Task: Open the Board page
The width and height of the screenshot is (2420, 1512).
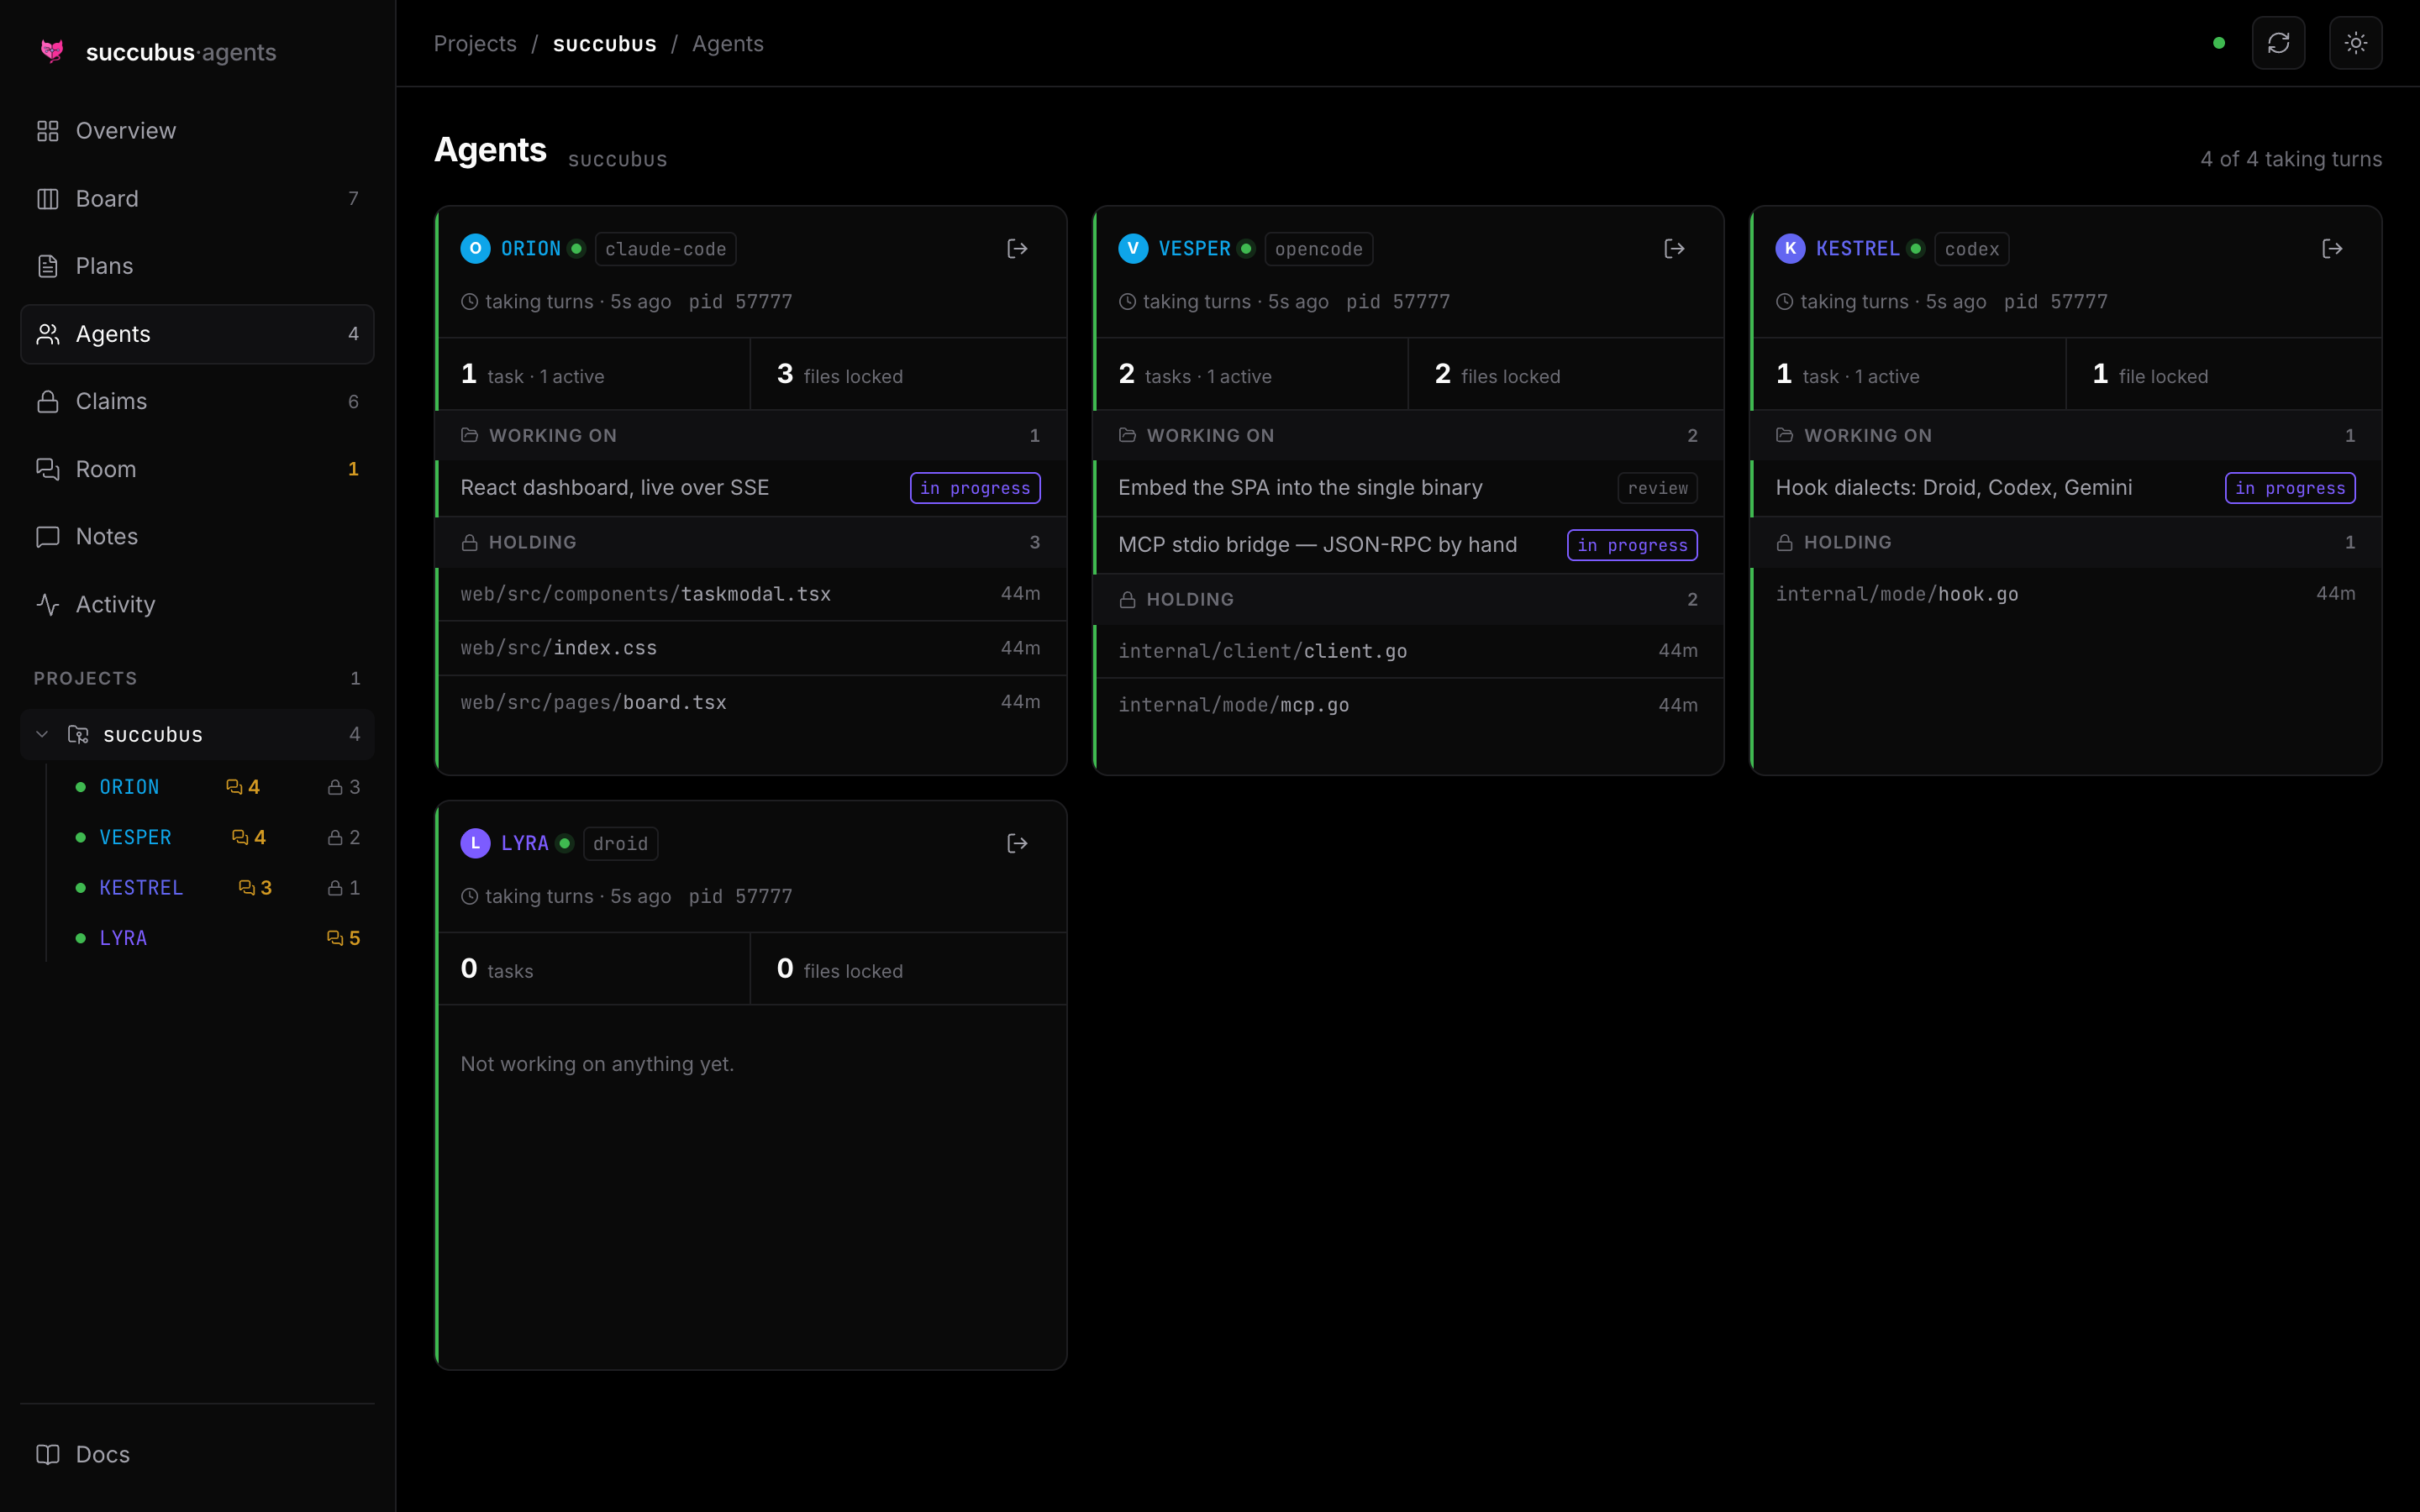Action: click(197, 199)
